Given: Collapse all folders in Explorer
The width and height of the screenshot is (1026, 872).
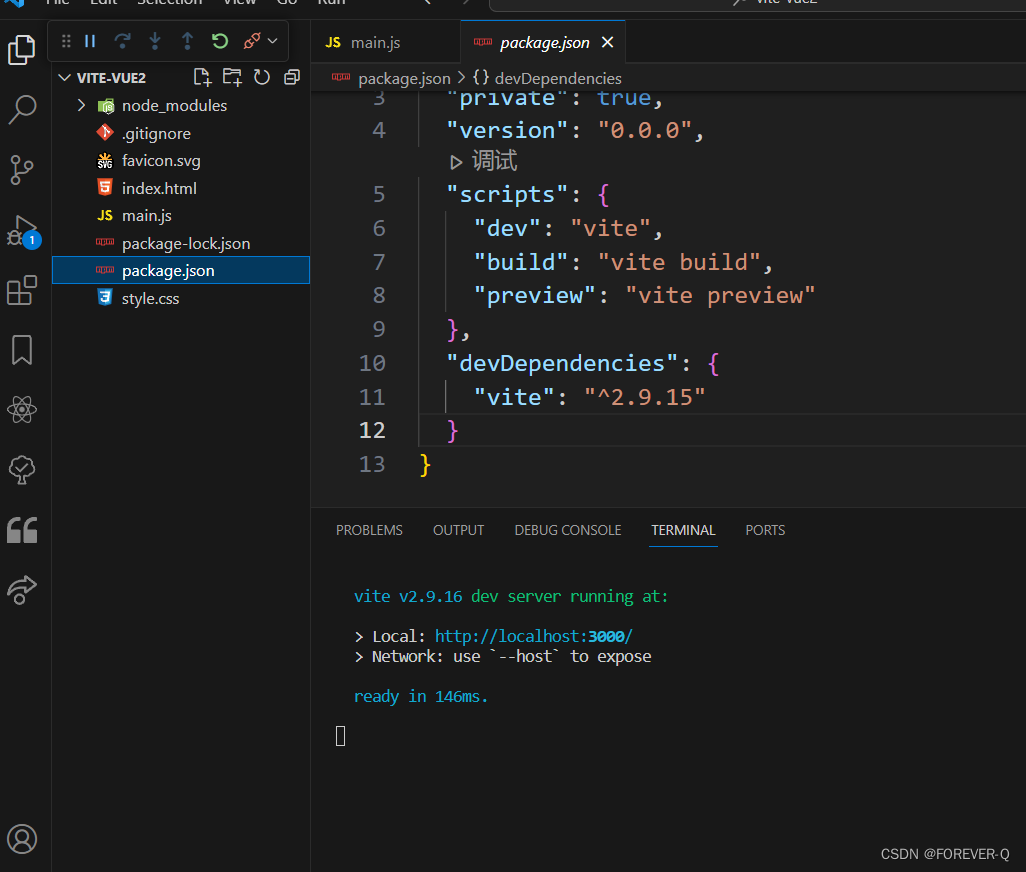Looking at the screenshot, I should (291, 76).
